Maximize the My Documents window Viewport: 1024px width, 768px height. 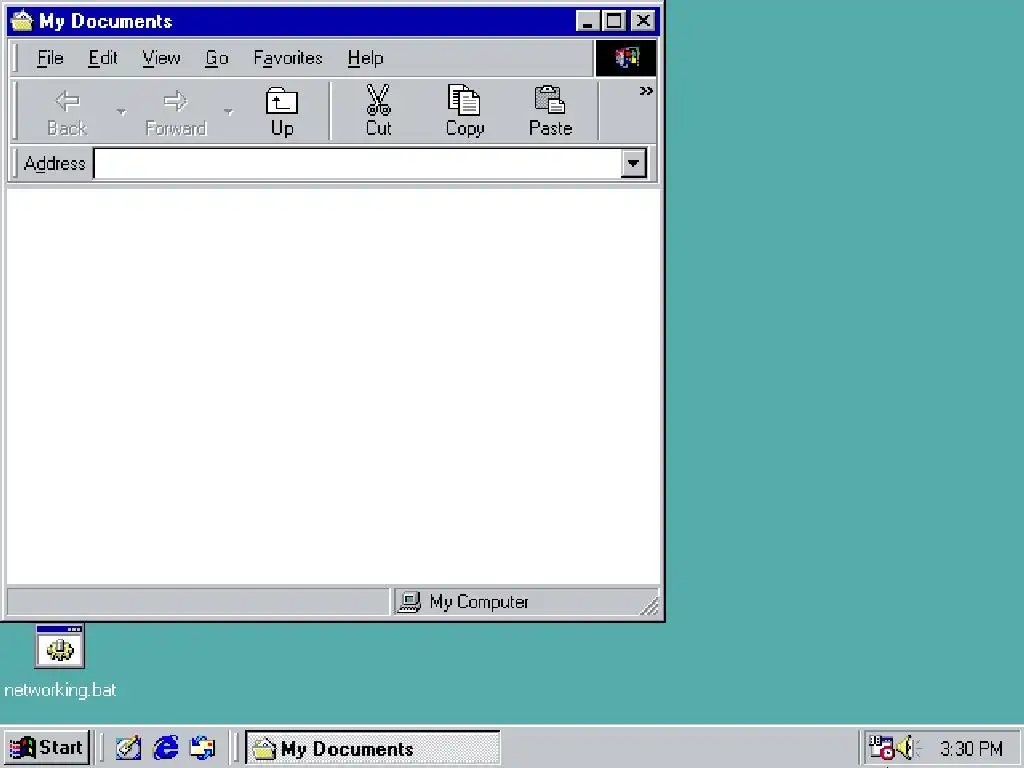[614, 21]
